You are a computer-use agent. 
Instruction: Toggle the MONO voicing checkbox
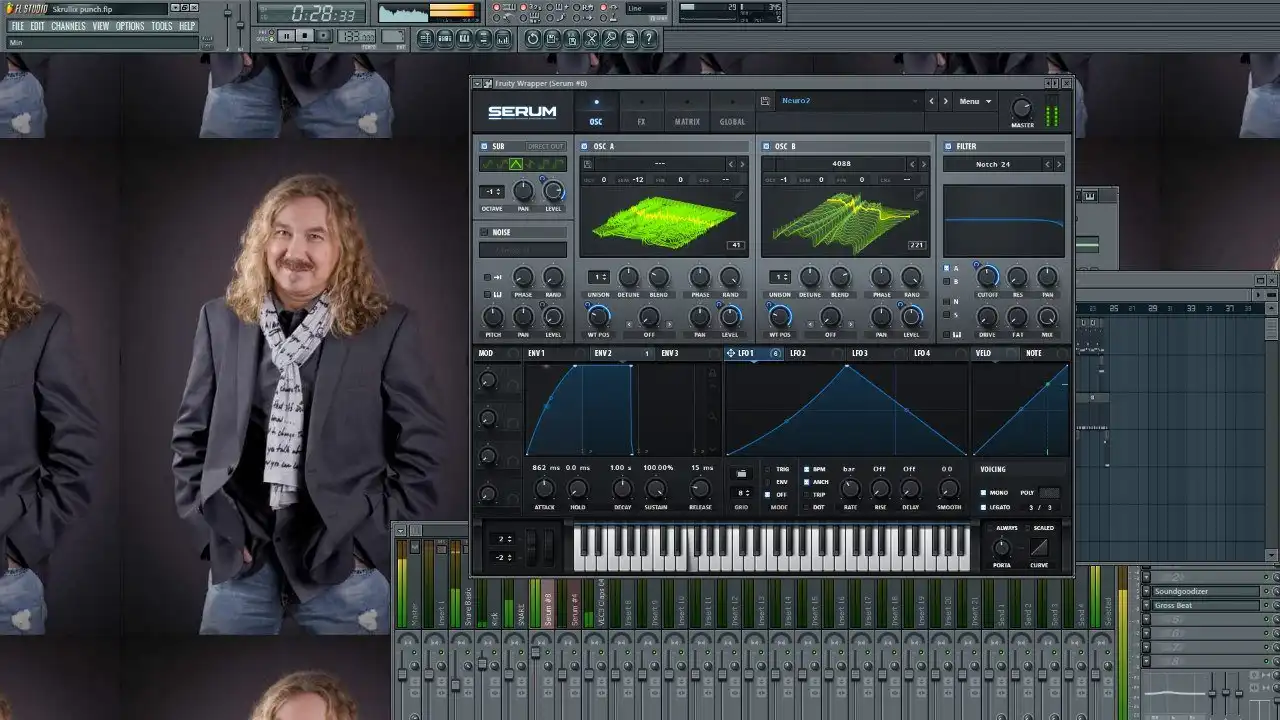point(983,493)
